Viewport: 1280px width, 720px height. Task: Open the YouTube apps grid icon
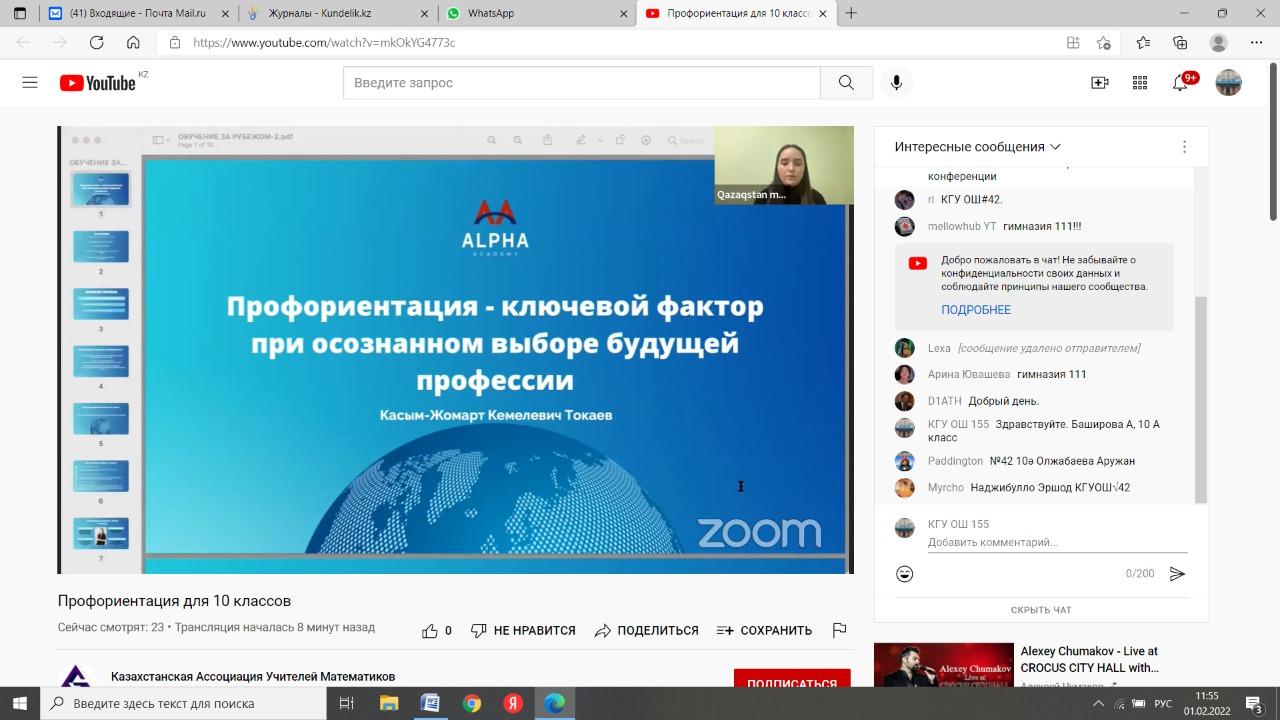coord(1139,82)
